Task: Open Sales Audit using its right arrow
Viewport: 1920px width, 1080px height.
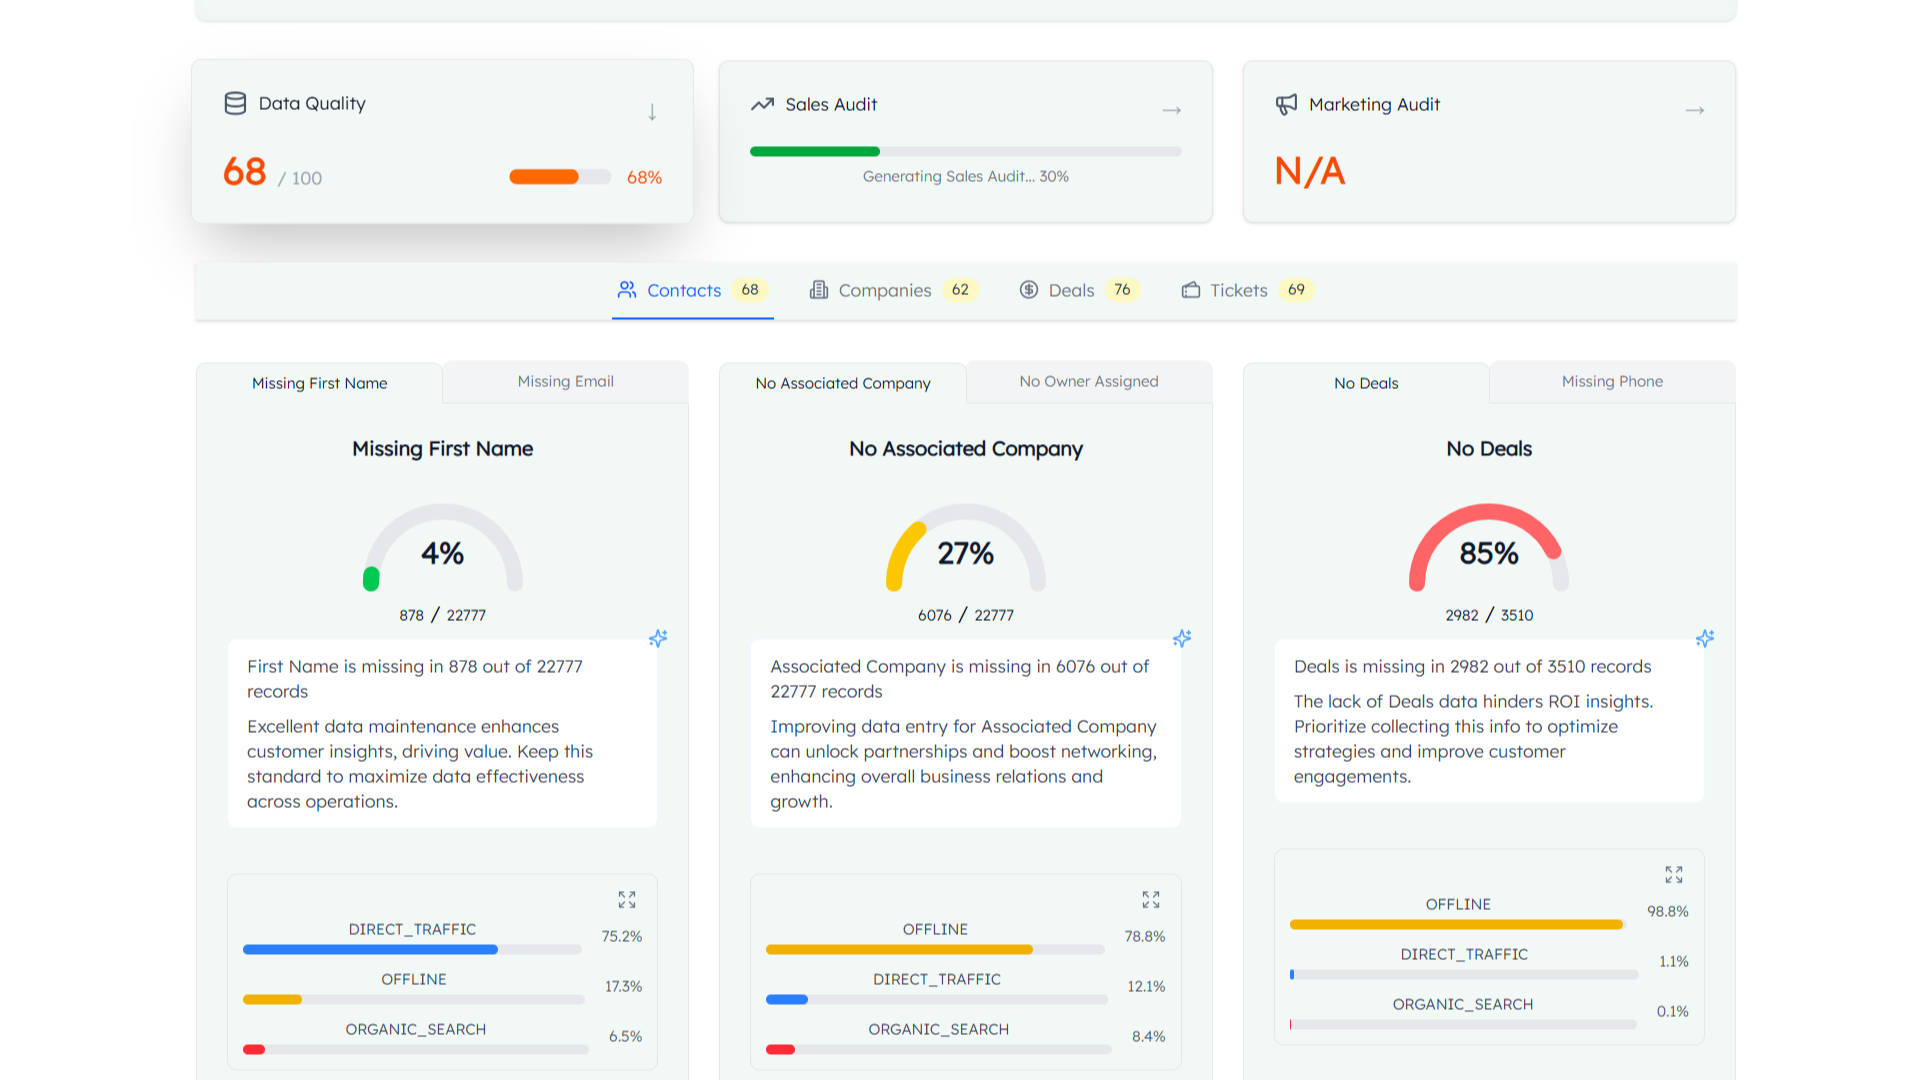Action: click(1172, 110)
